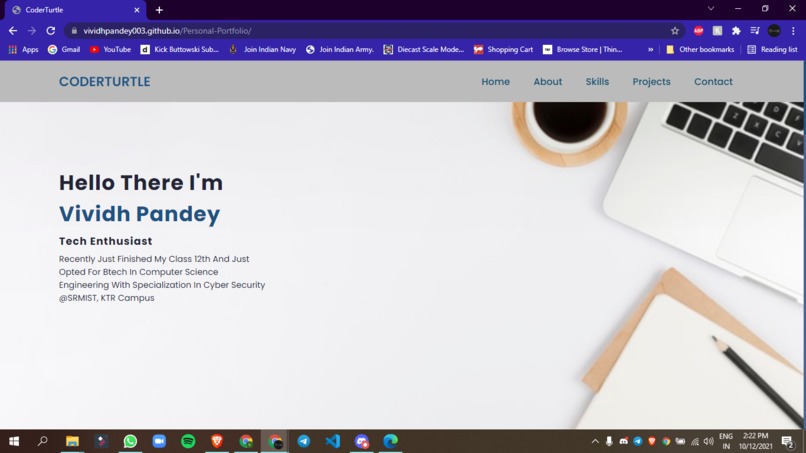Switch to the active Chrome window icon
The height and width of the screenshot is (453, 806).
pyautogui.click(x=275, y=441)
